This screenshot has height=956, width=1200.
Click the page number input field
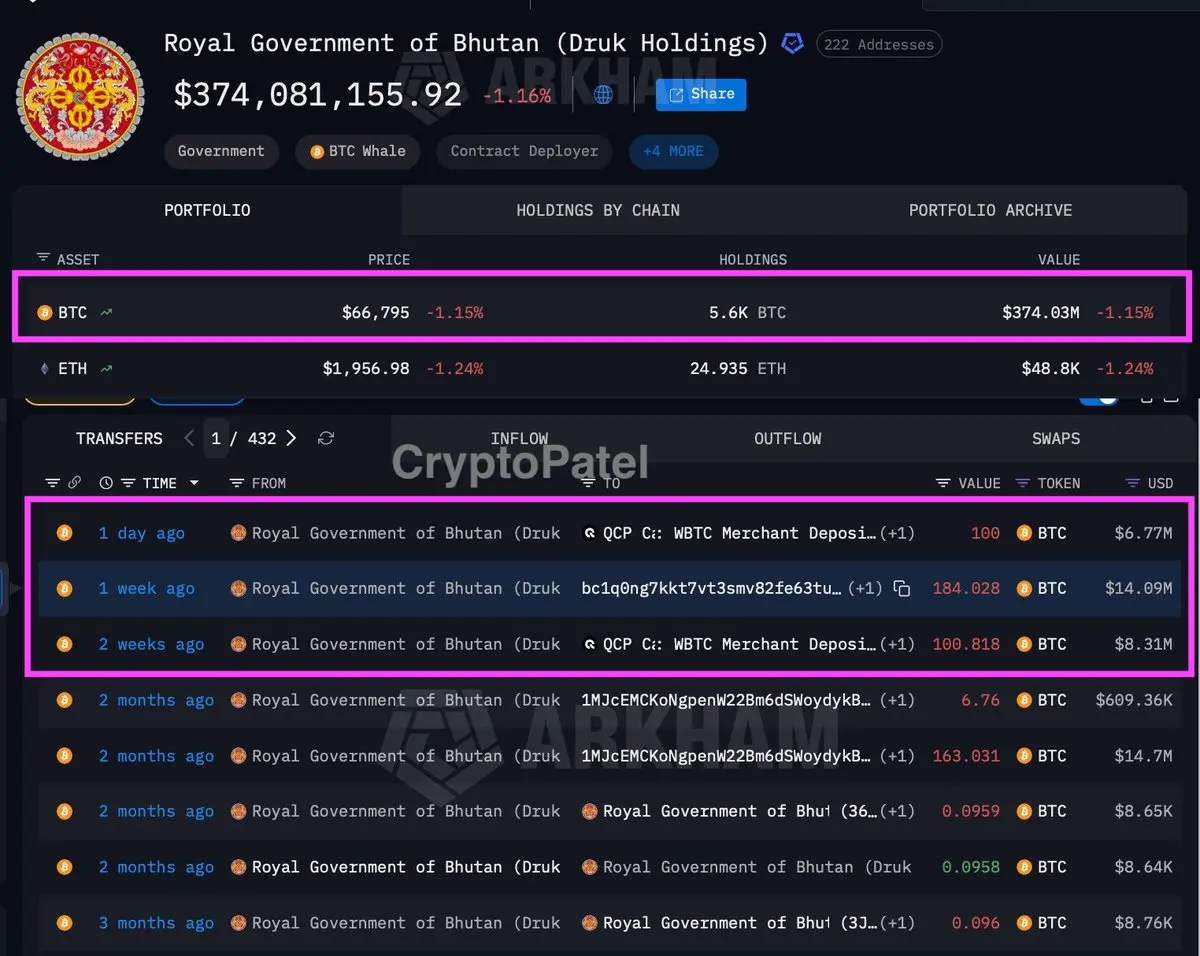pos(215,438)
